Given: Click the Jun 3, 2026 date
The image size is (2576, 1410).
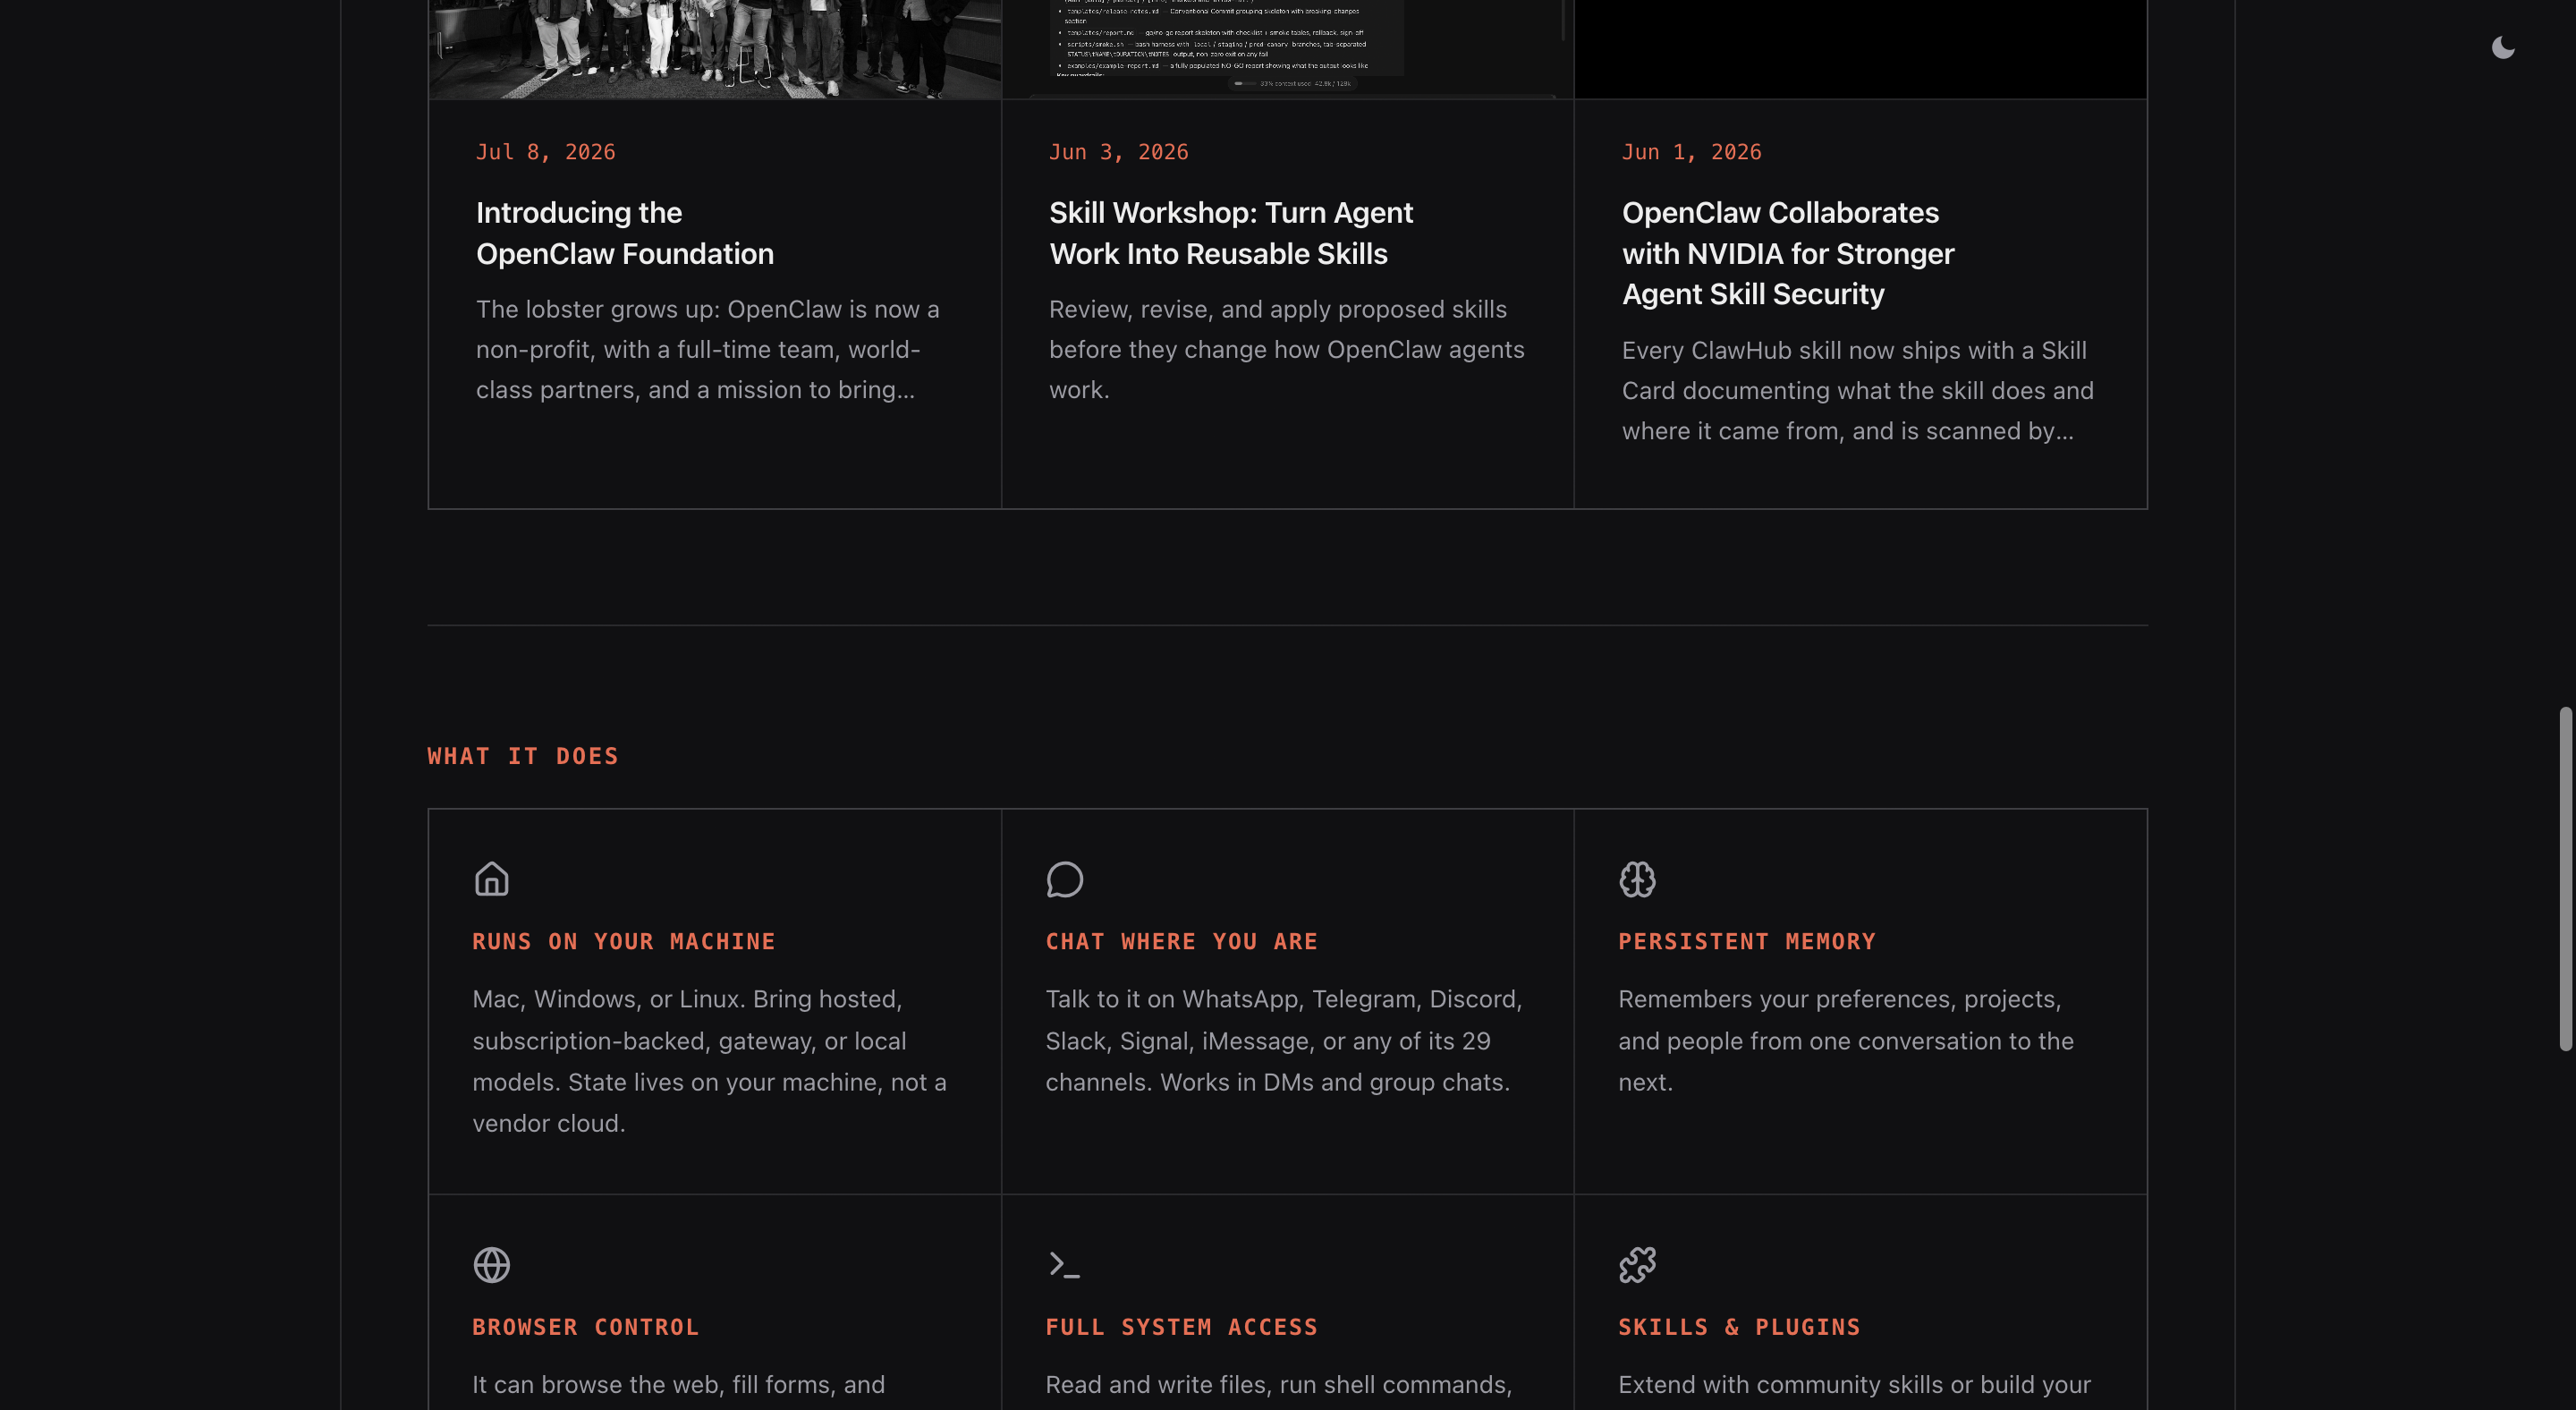Looking at the screenshot, I should coord(1119,152).
